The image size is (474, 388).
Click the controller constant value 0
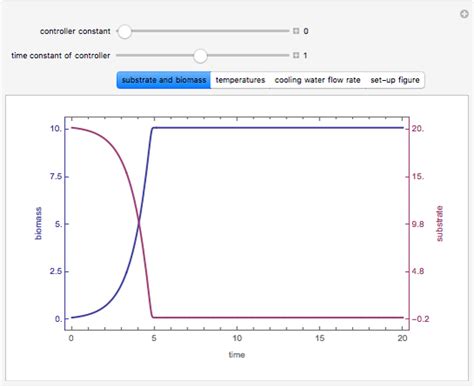coord(306,31)
